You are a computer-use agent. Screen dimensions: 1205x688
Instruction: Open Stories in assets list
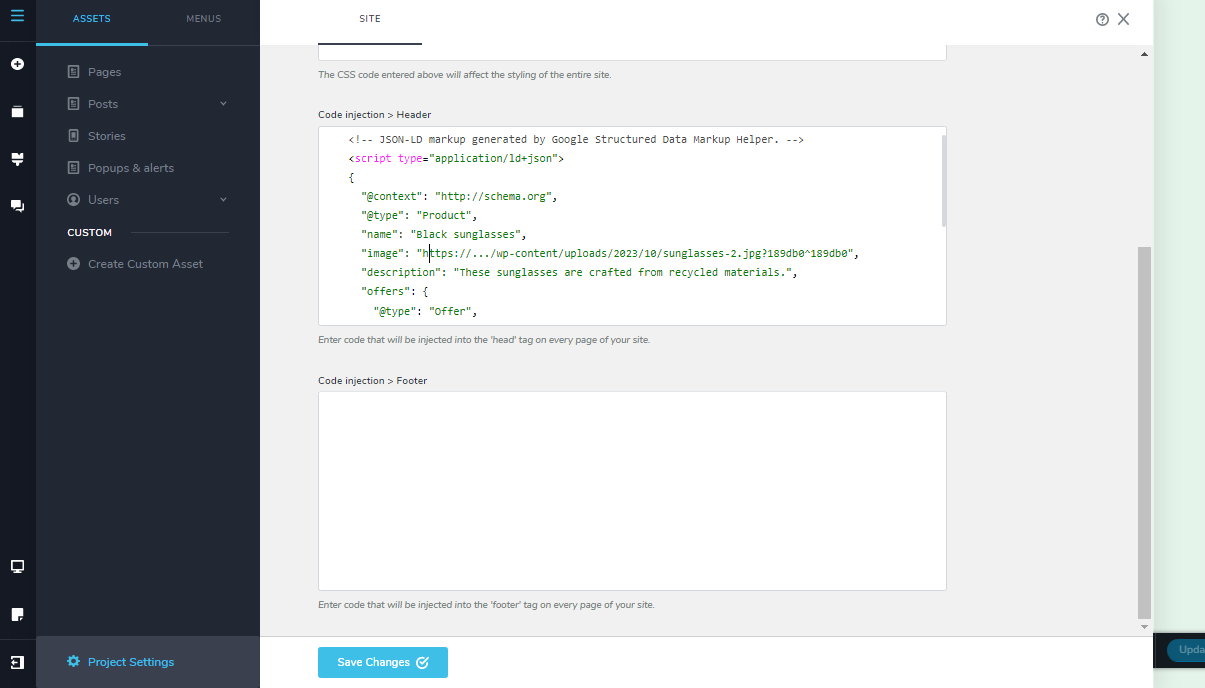107,136
